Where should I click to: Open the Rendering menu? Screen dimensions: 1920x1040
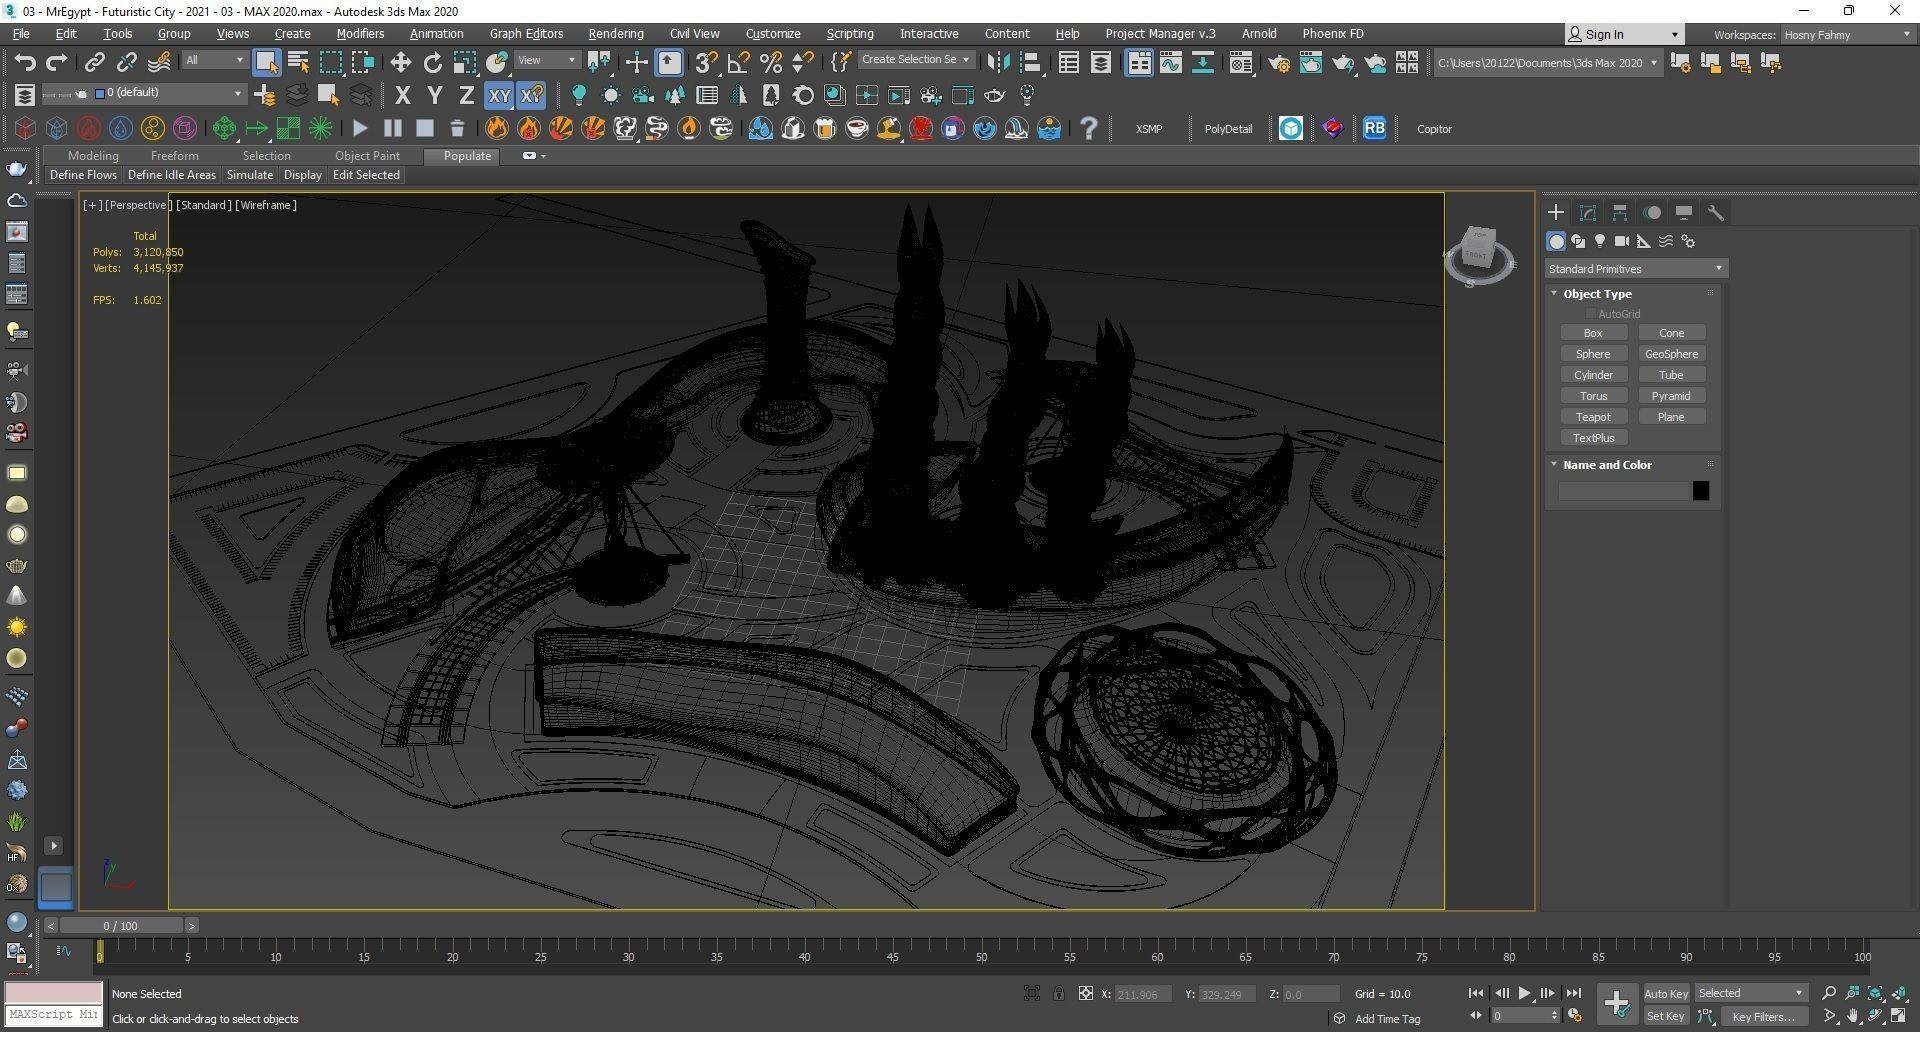point(615,34)
